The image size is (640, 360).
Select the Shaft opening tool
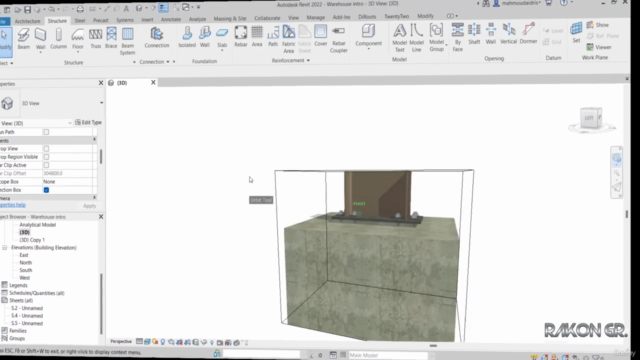[474, 34]
